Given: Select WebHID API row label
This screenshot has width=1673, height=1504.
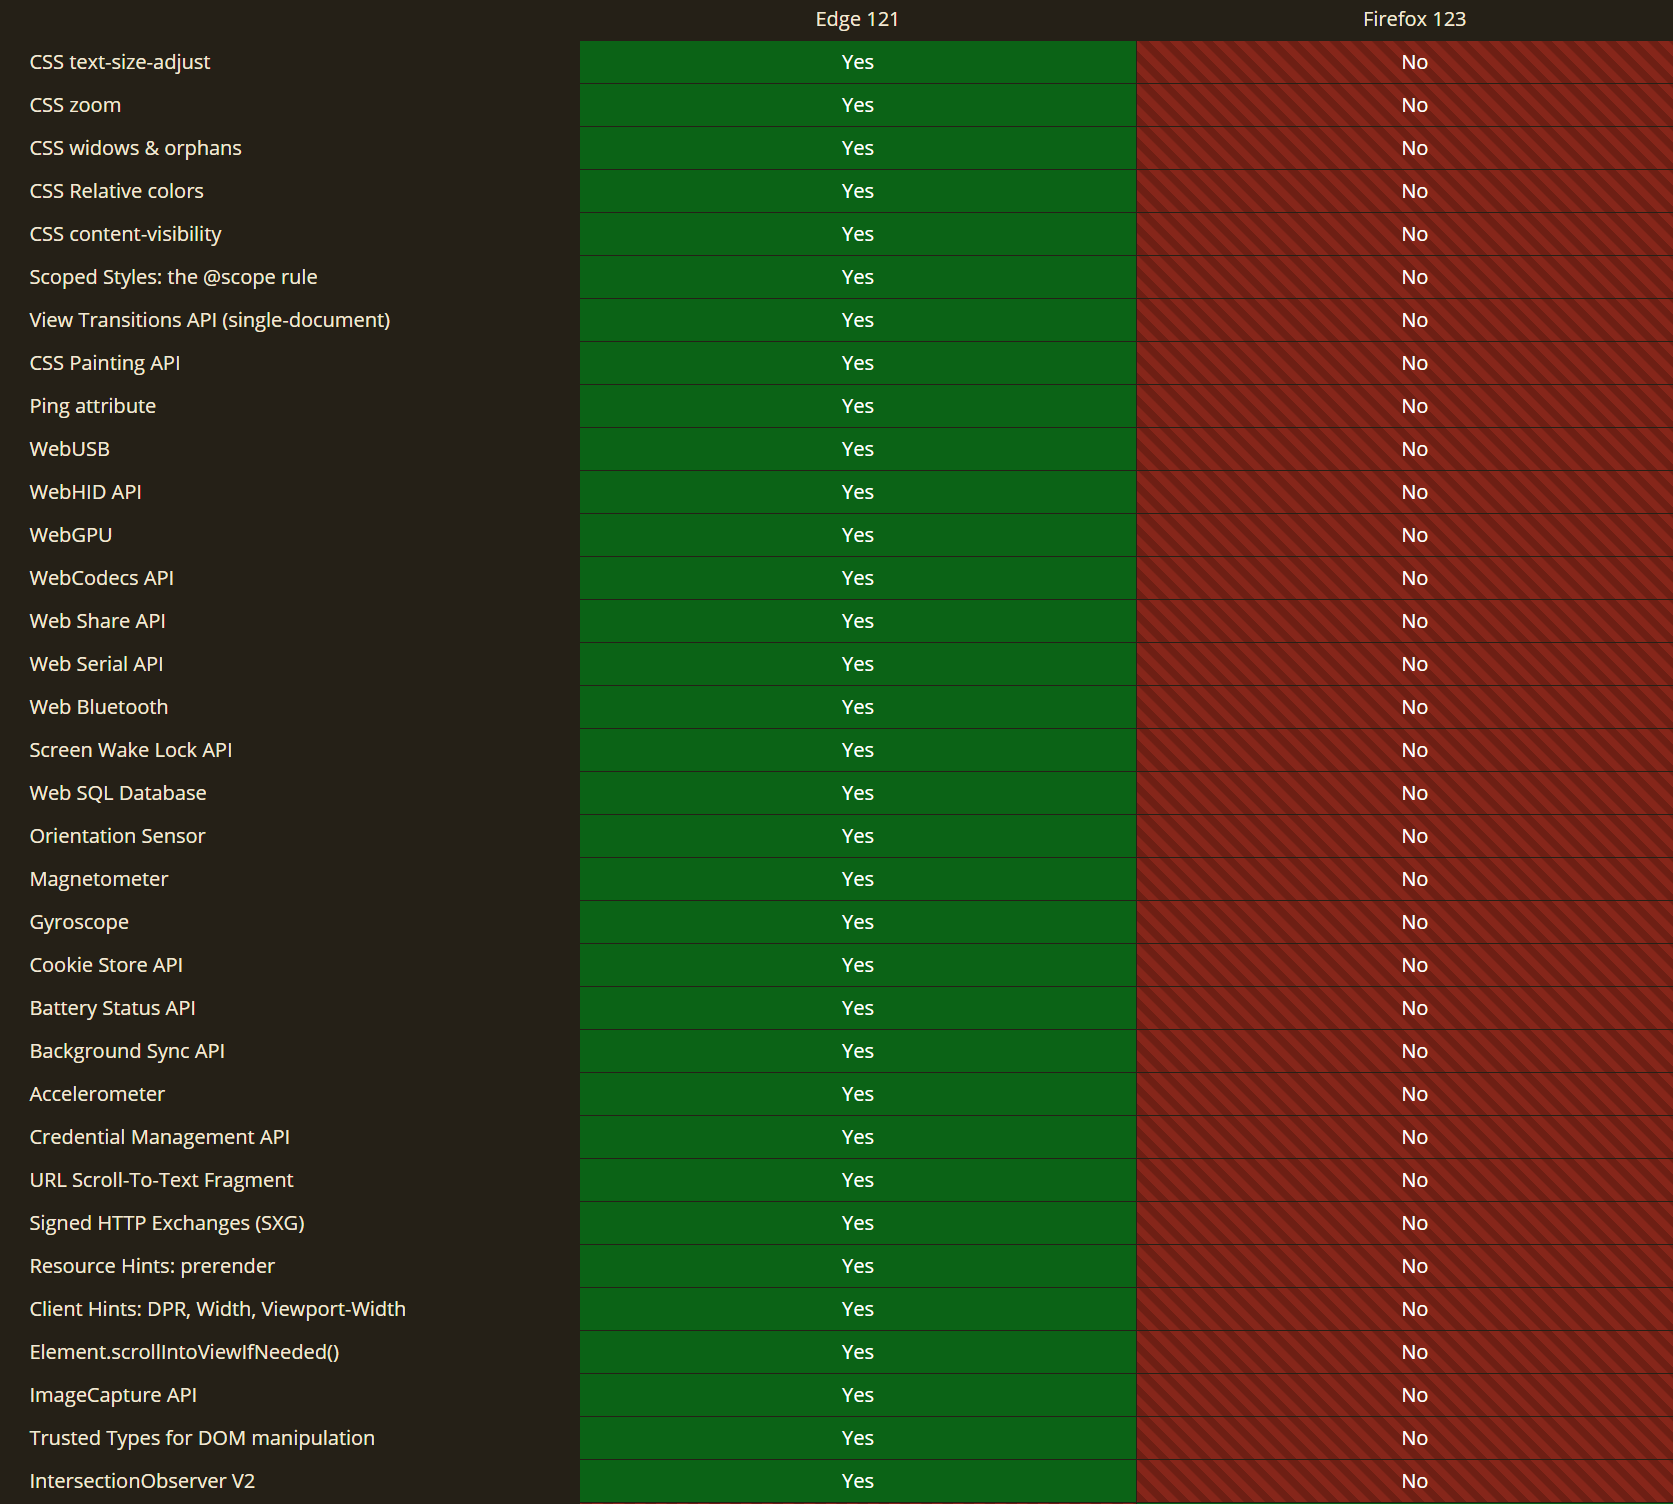Looking at the screenshot, I should tap(85, 492).
